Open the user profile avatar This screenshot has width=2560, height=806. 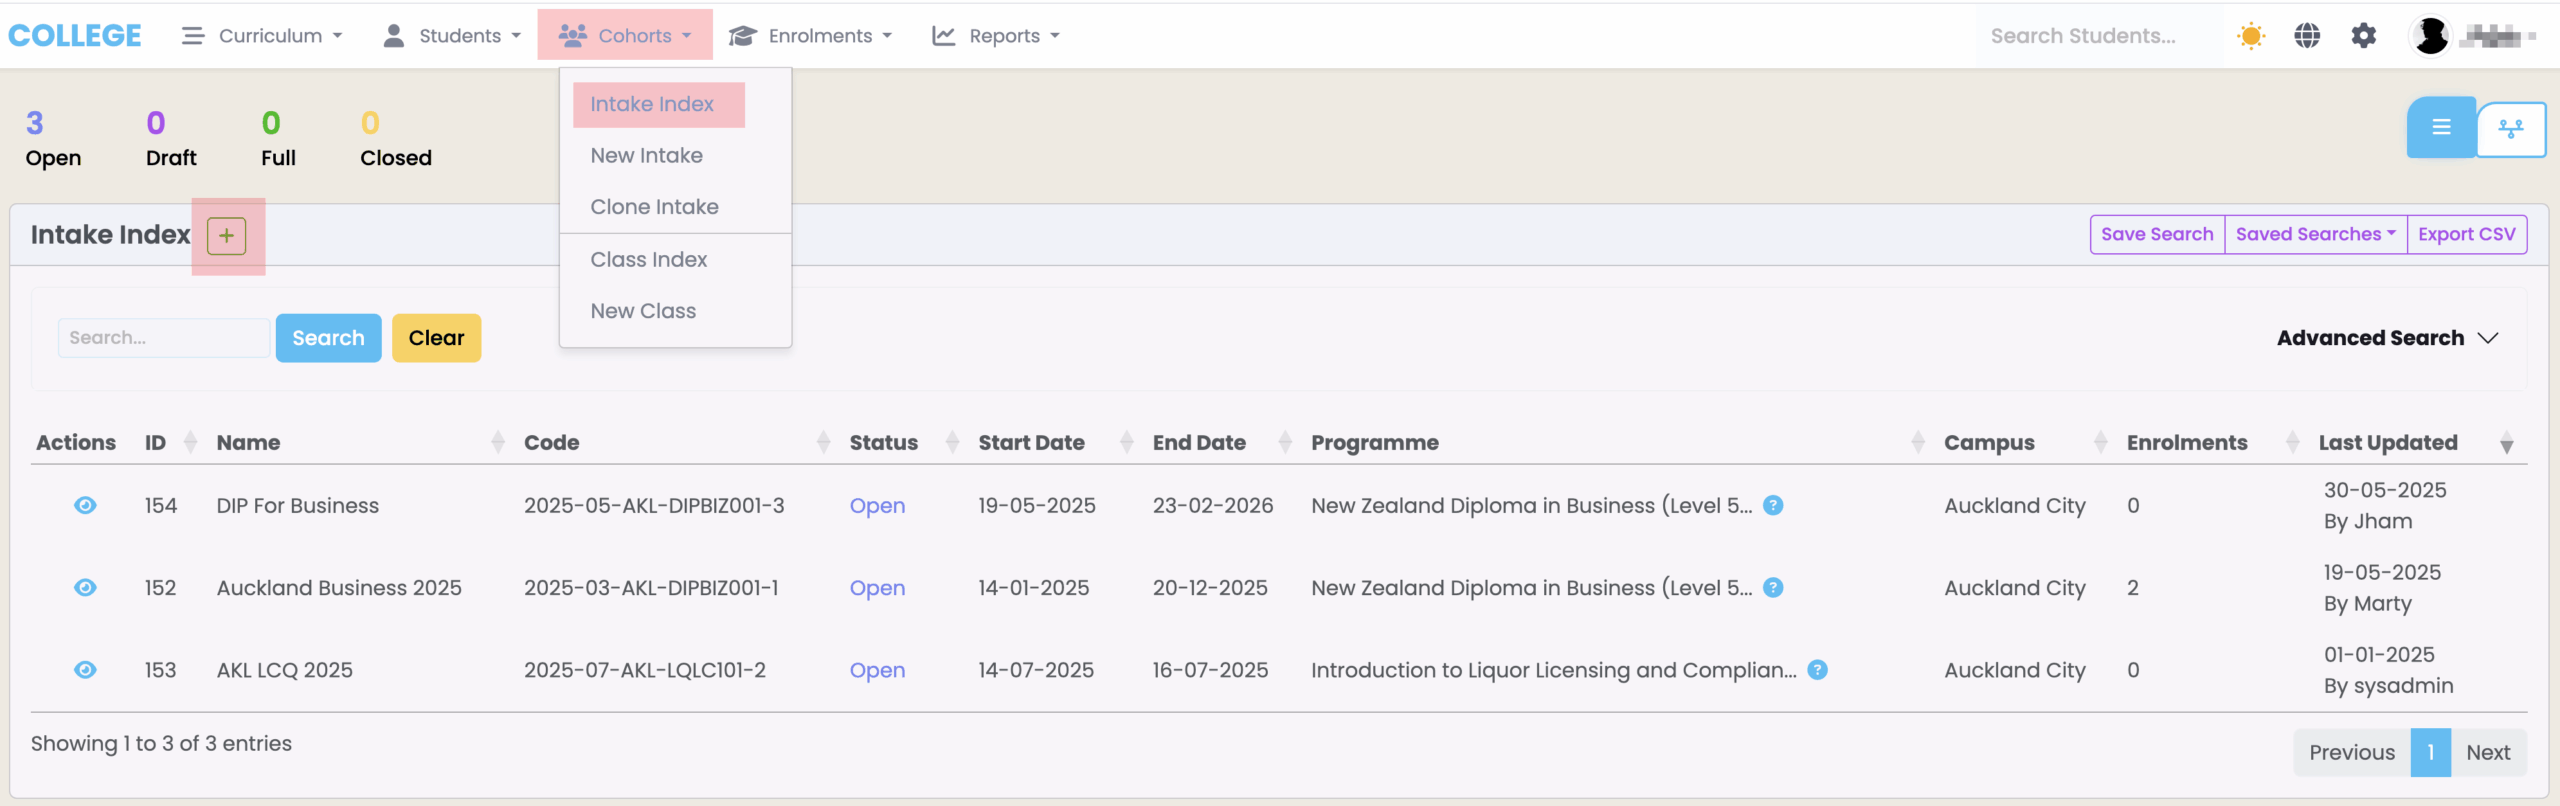tap(2430, 36)
